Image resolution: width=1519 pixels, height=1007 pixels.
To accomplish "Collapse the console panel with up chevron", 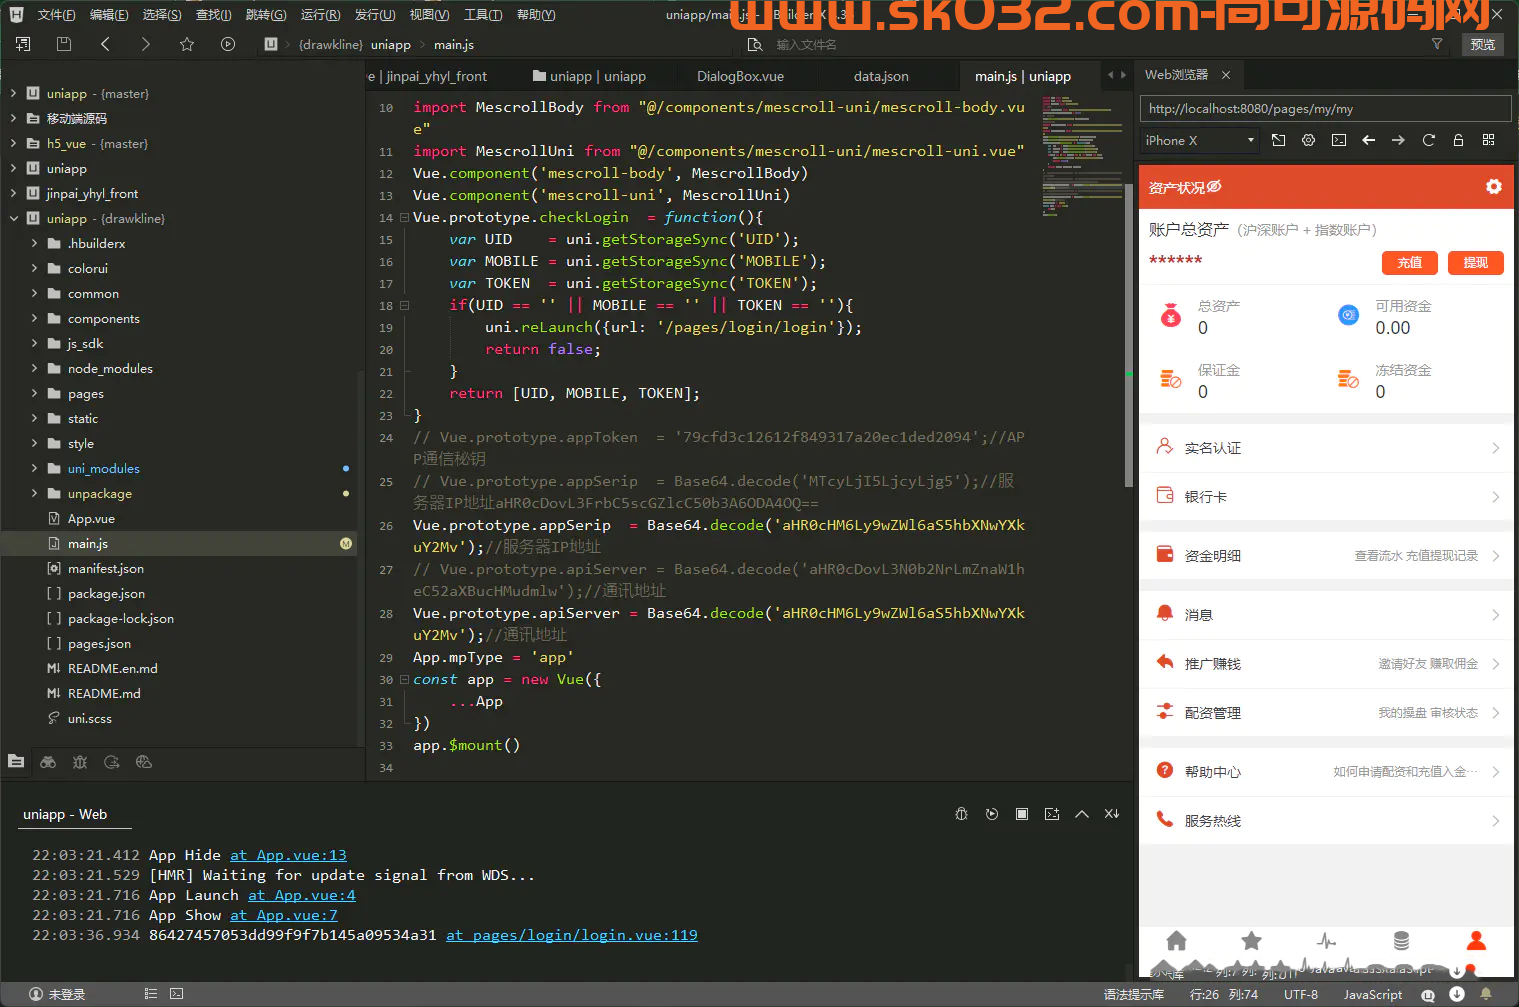I will pos(1081,814).
